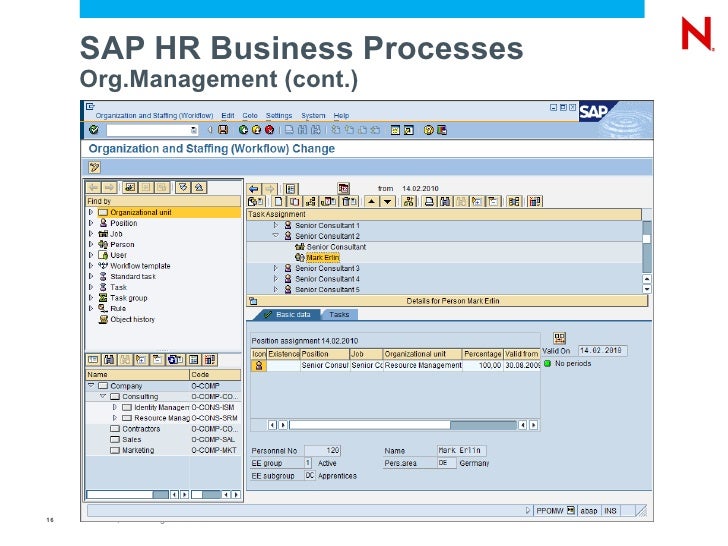Collapse the Company node in hit list
Screen dimensions: 728x546
91,386
